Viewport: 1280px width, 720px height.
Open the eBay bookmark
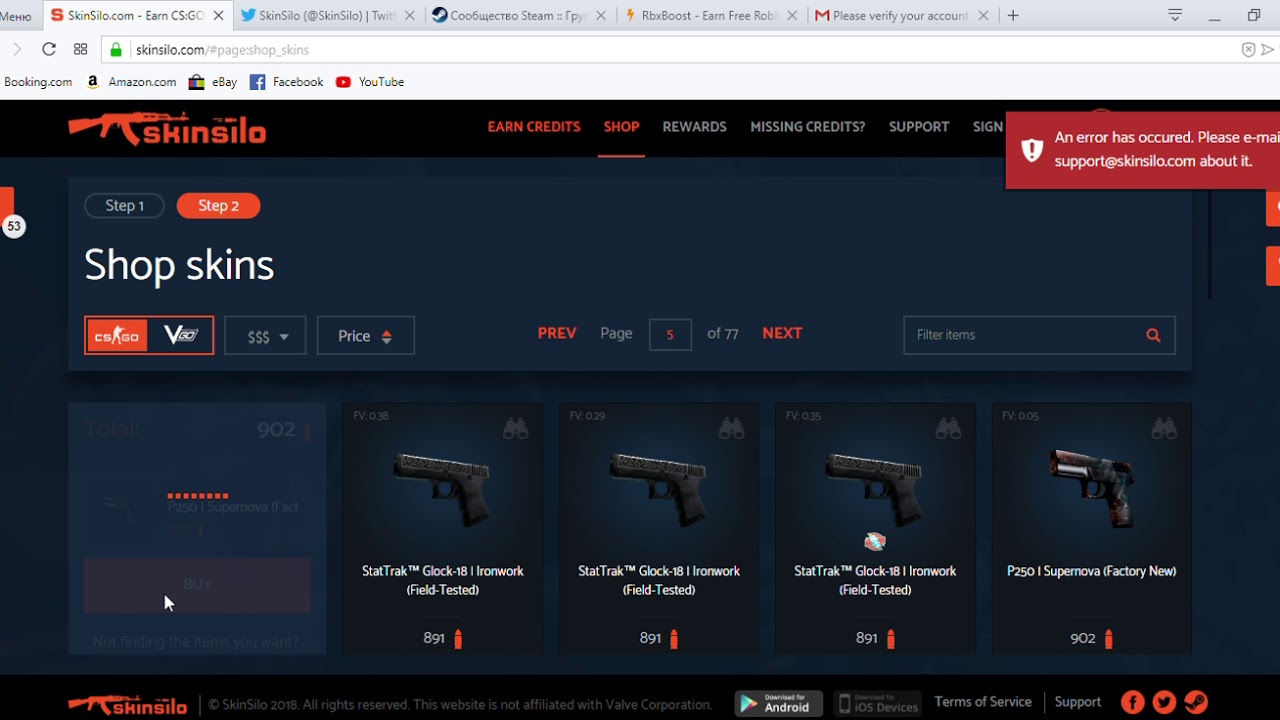(213, 82)
